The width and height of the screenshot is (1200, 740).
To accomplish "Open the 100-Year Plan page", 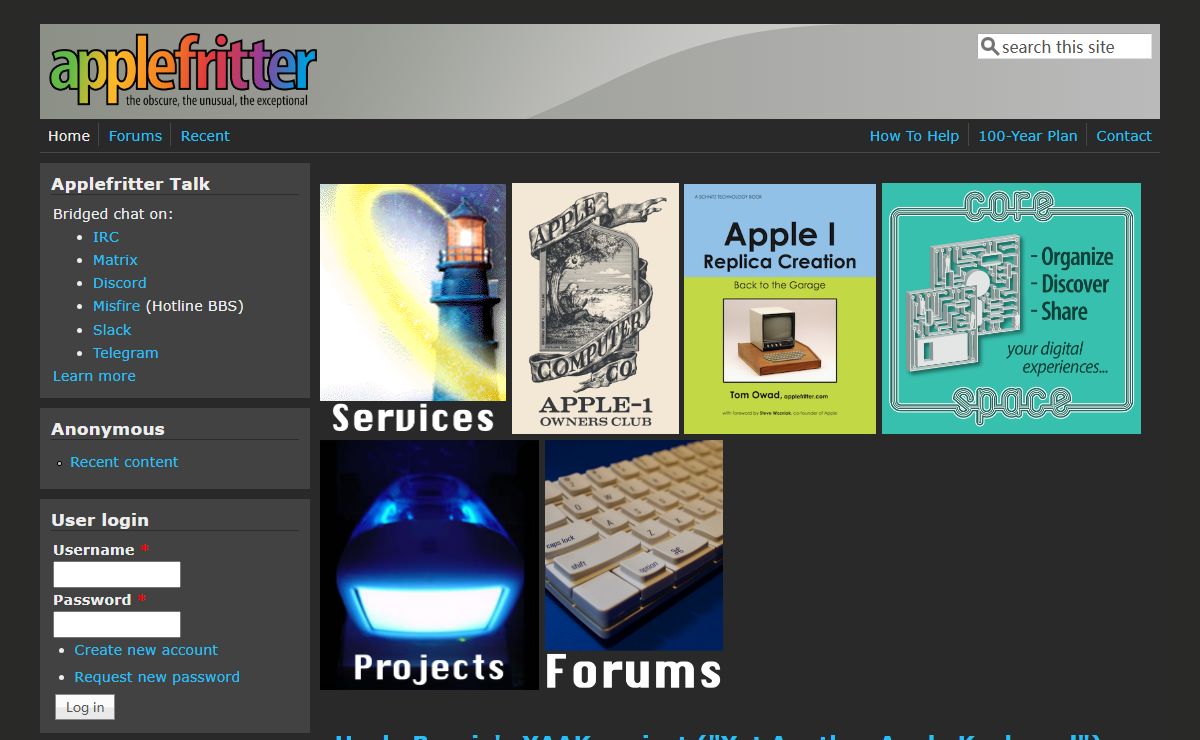I will pyautogui.click(x=1028, y=136).
